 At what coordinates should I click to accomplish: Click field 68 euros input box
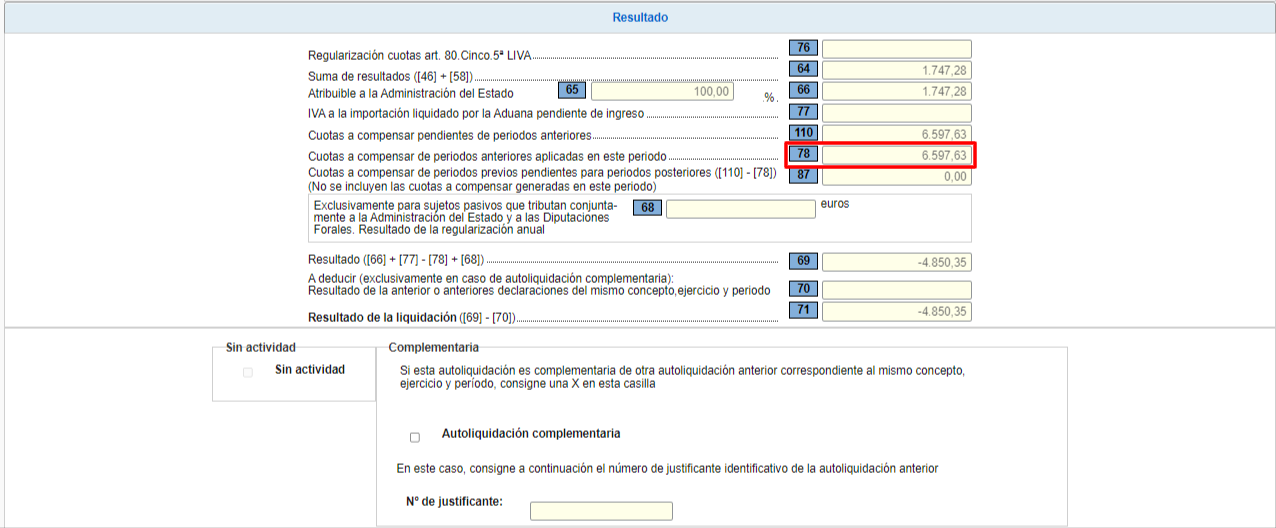pos(741,209)
